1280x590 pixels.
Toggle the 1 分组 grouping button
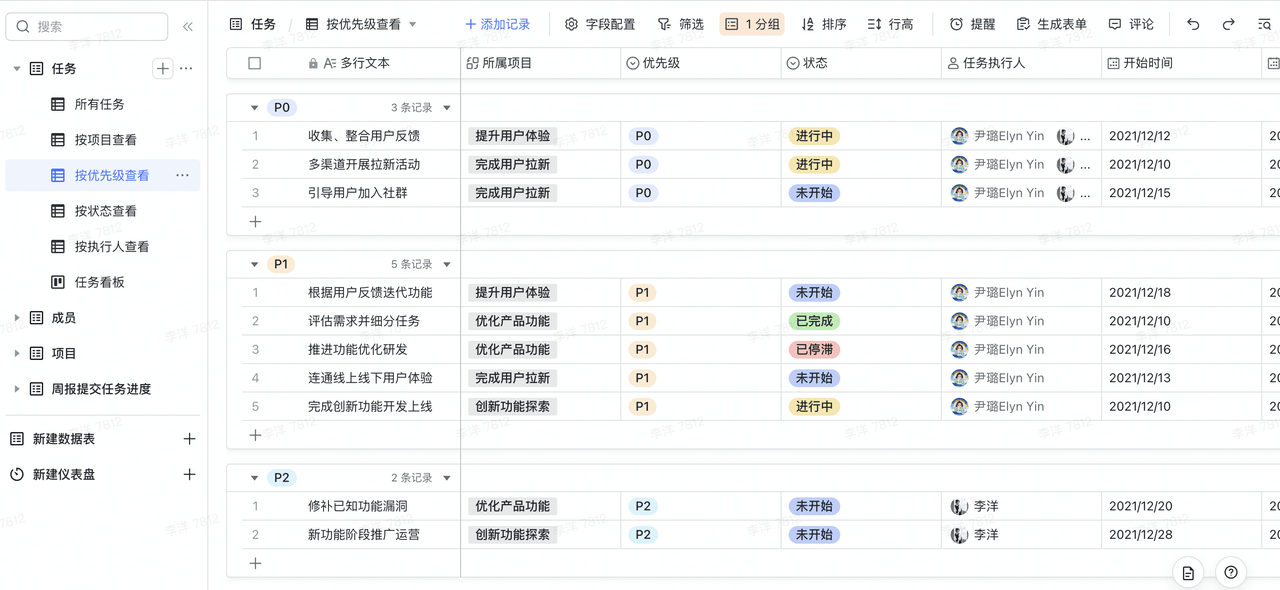[752, 24]
